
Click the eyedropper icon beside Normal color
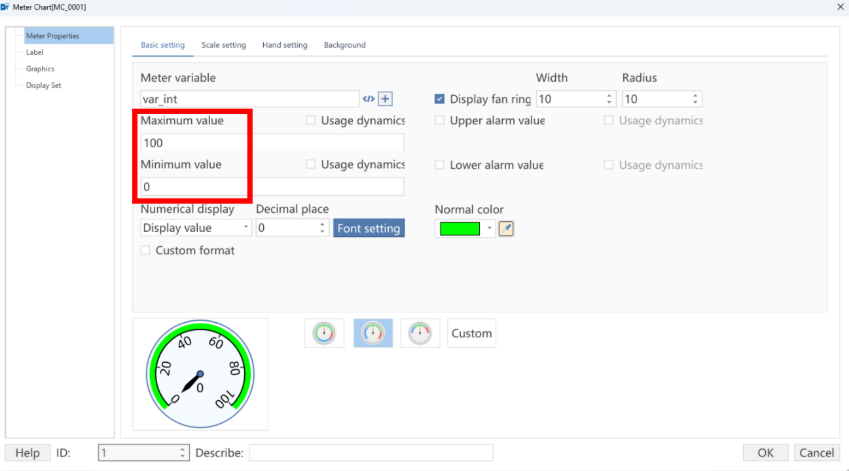tap(506, 228)
